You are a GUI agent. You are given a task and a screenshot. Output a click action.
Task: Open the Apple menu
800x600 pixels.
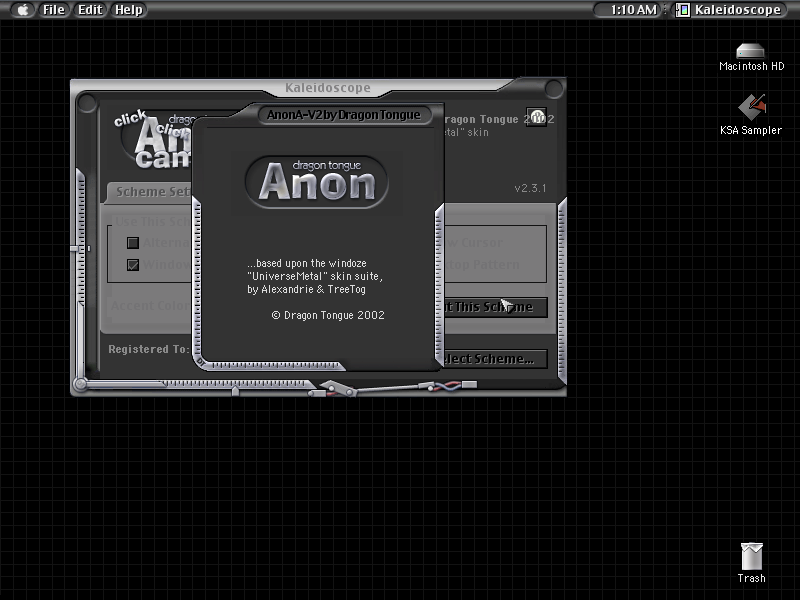pyautogui.click(x=23, y=10)
